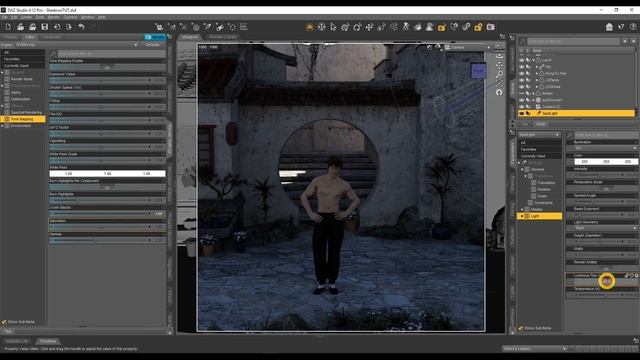
Task: Switch to the Advanced tab in Render Settings
Action: pos(51,37)
